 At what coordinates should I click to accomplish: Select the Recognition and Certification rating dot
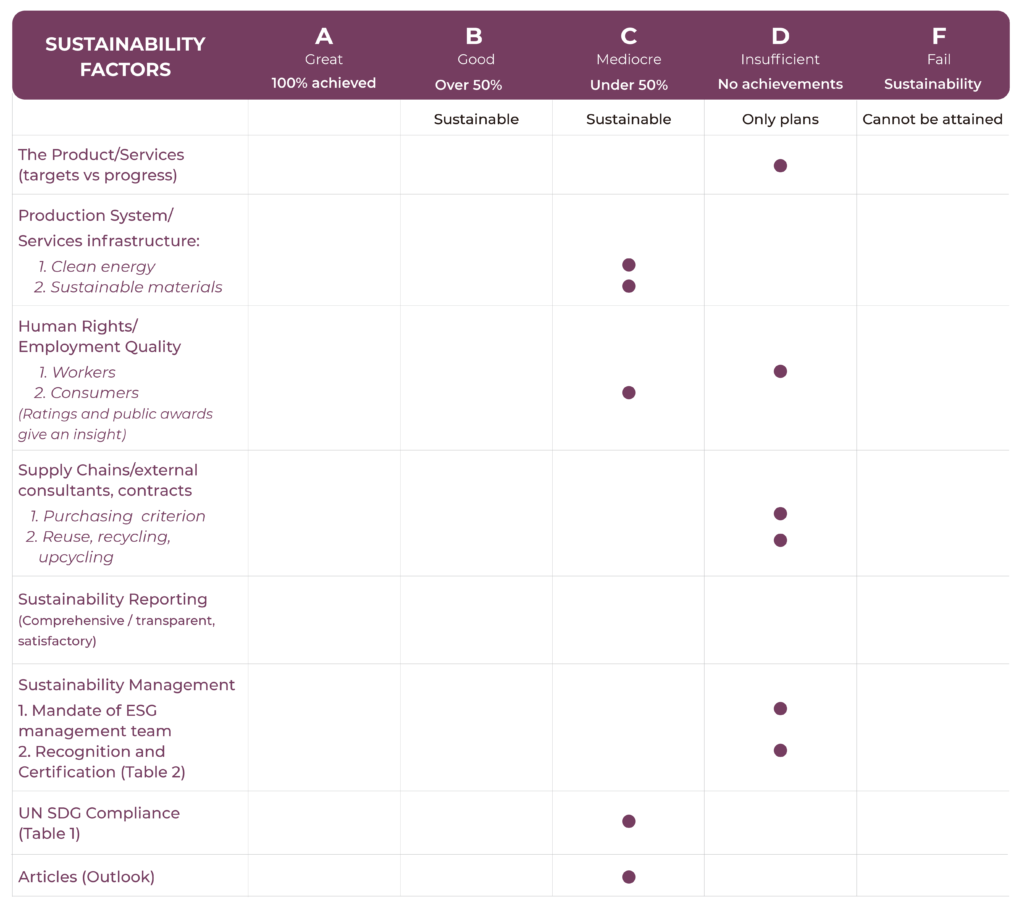[x=780, y=750]
